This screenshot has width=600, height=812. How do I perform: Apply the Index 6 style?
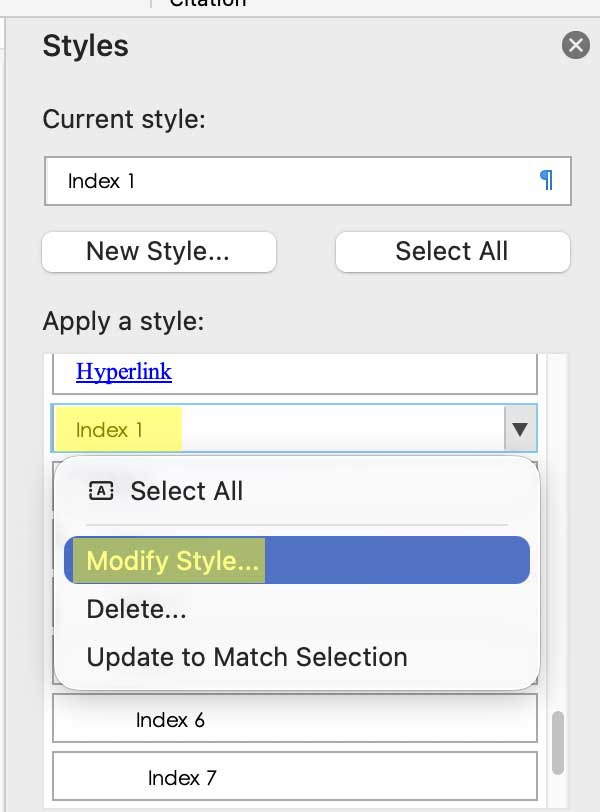pyautogui.click(x=170, y=719)
